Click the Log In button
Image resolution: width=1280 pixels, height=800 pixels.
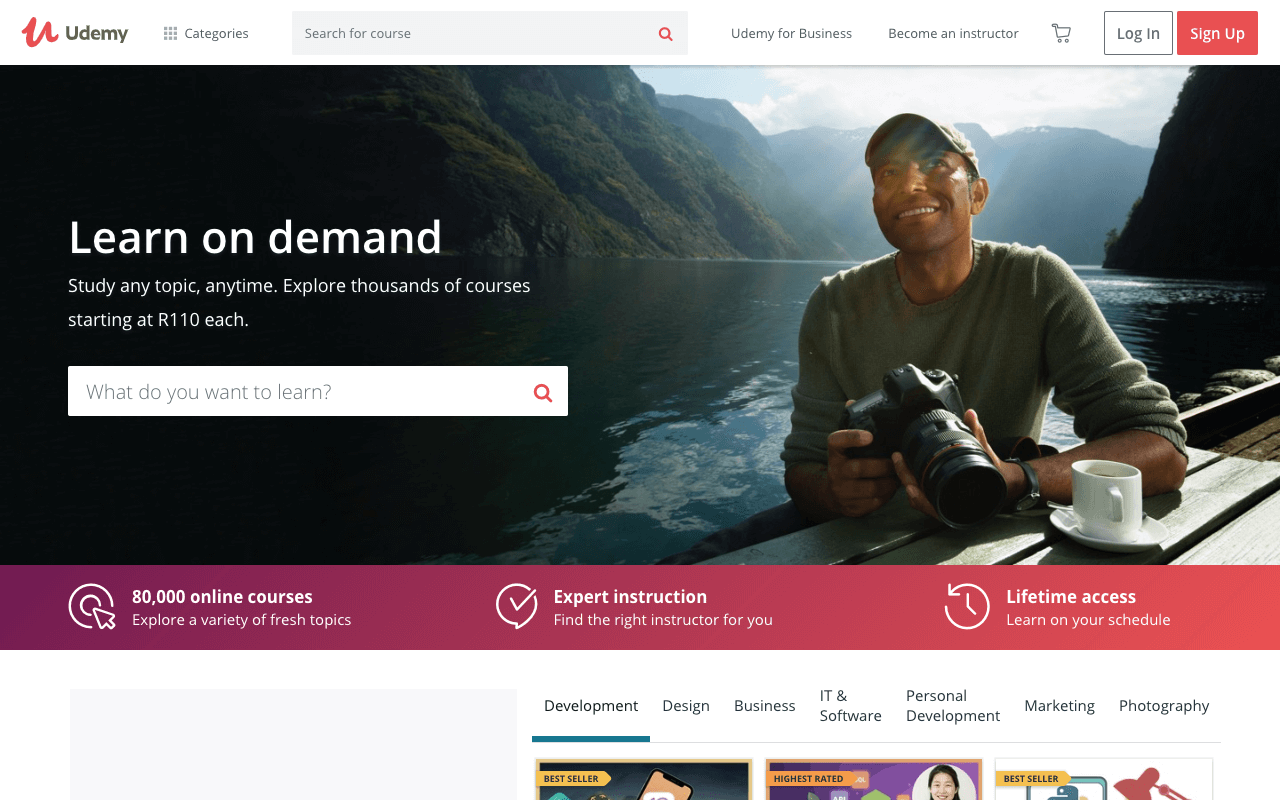point(1137,33)
